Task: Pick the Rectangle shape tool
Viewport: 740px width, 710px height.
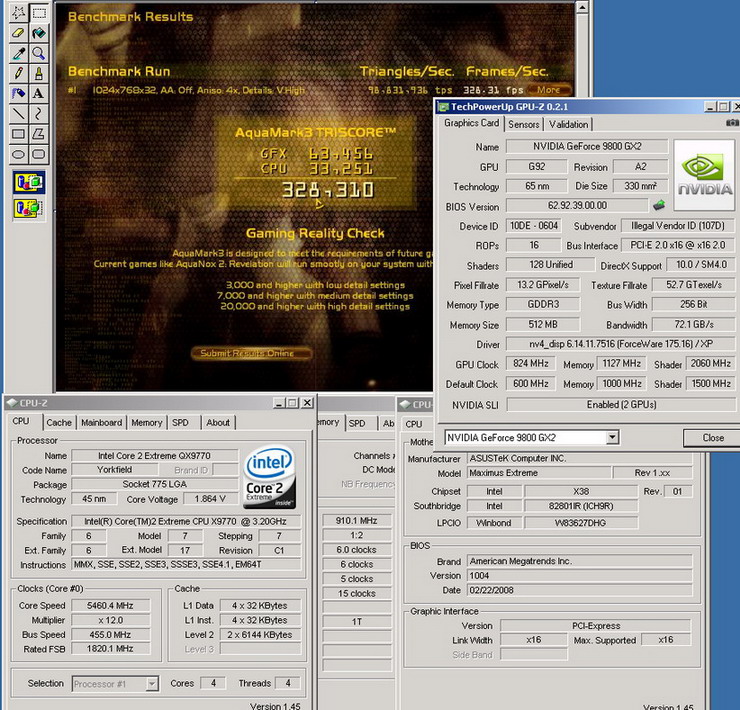Action: pos(18,134)
